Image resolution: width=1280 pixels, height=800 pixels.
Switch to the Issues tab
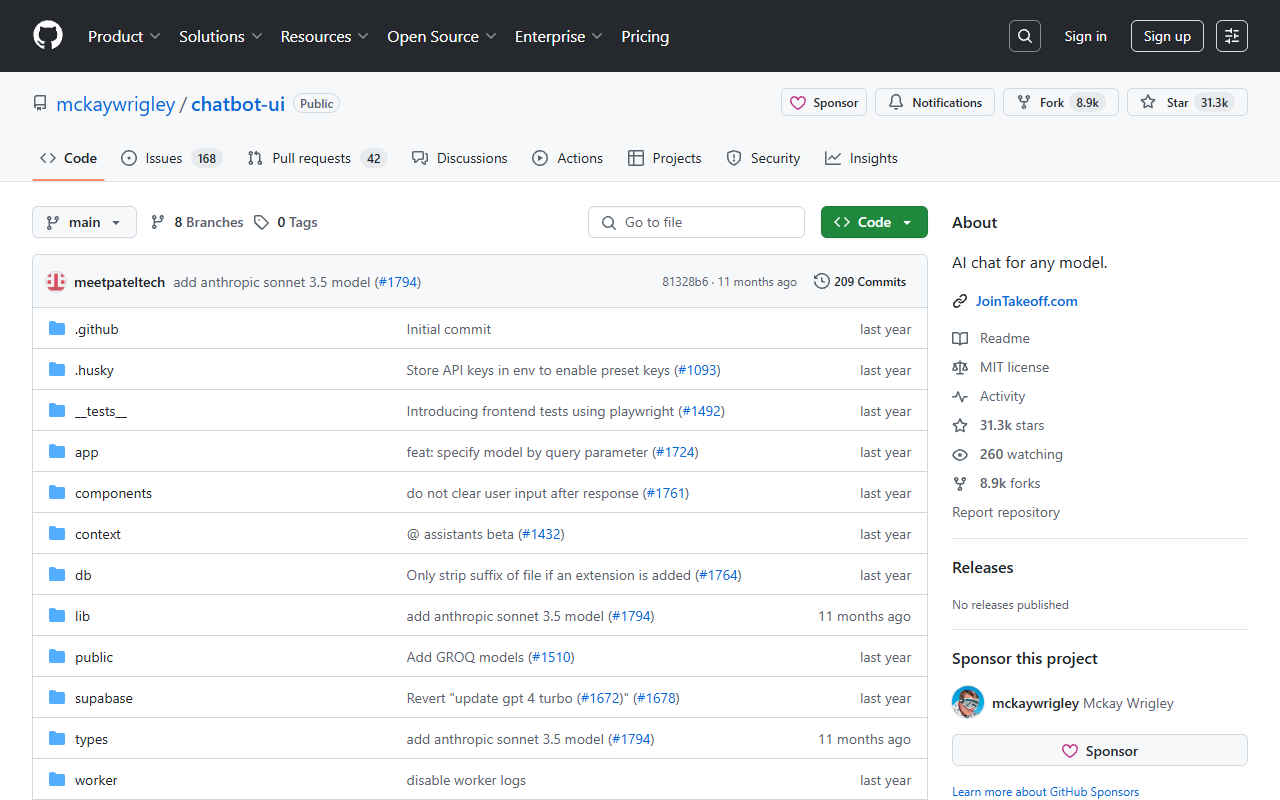click(171, 158)
